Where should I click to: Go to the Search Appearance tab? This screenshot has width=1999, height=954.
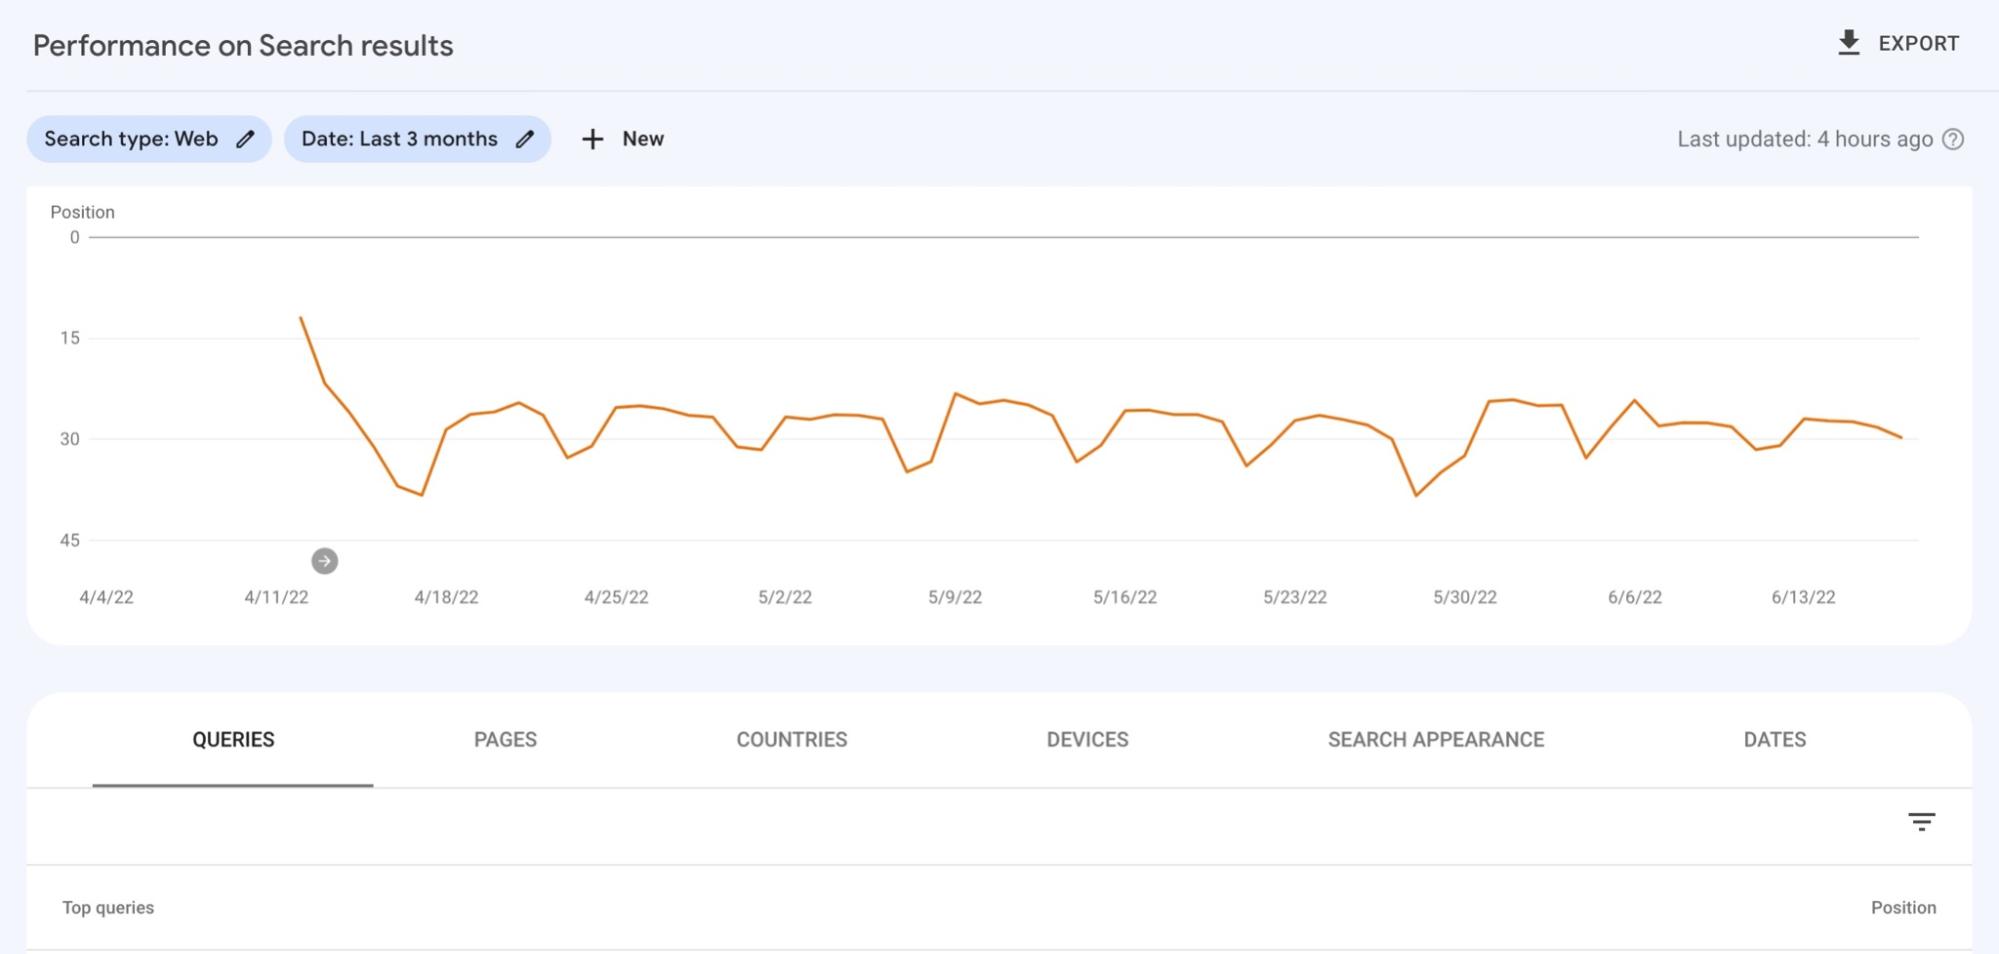point(1435,740)
